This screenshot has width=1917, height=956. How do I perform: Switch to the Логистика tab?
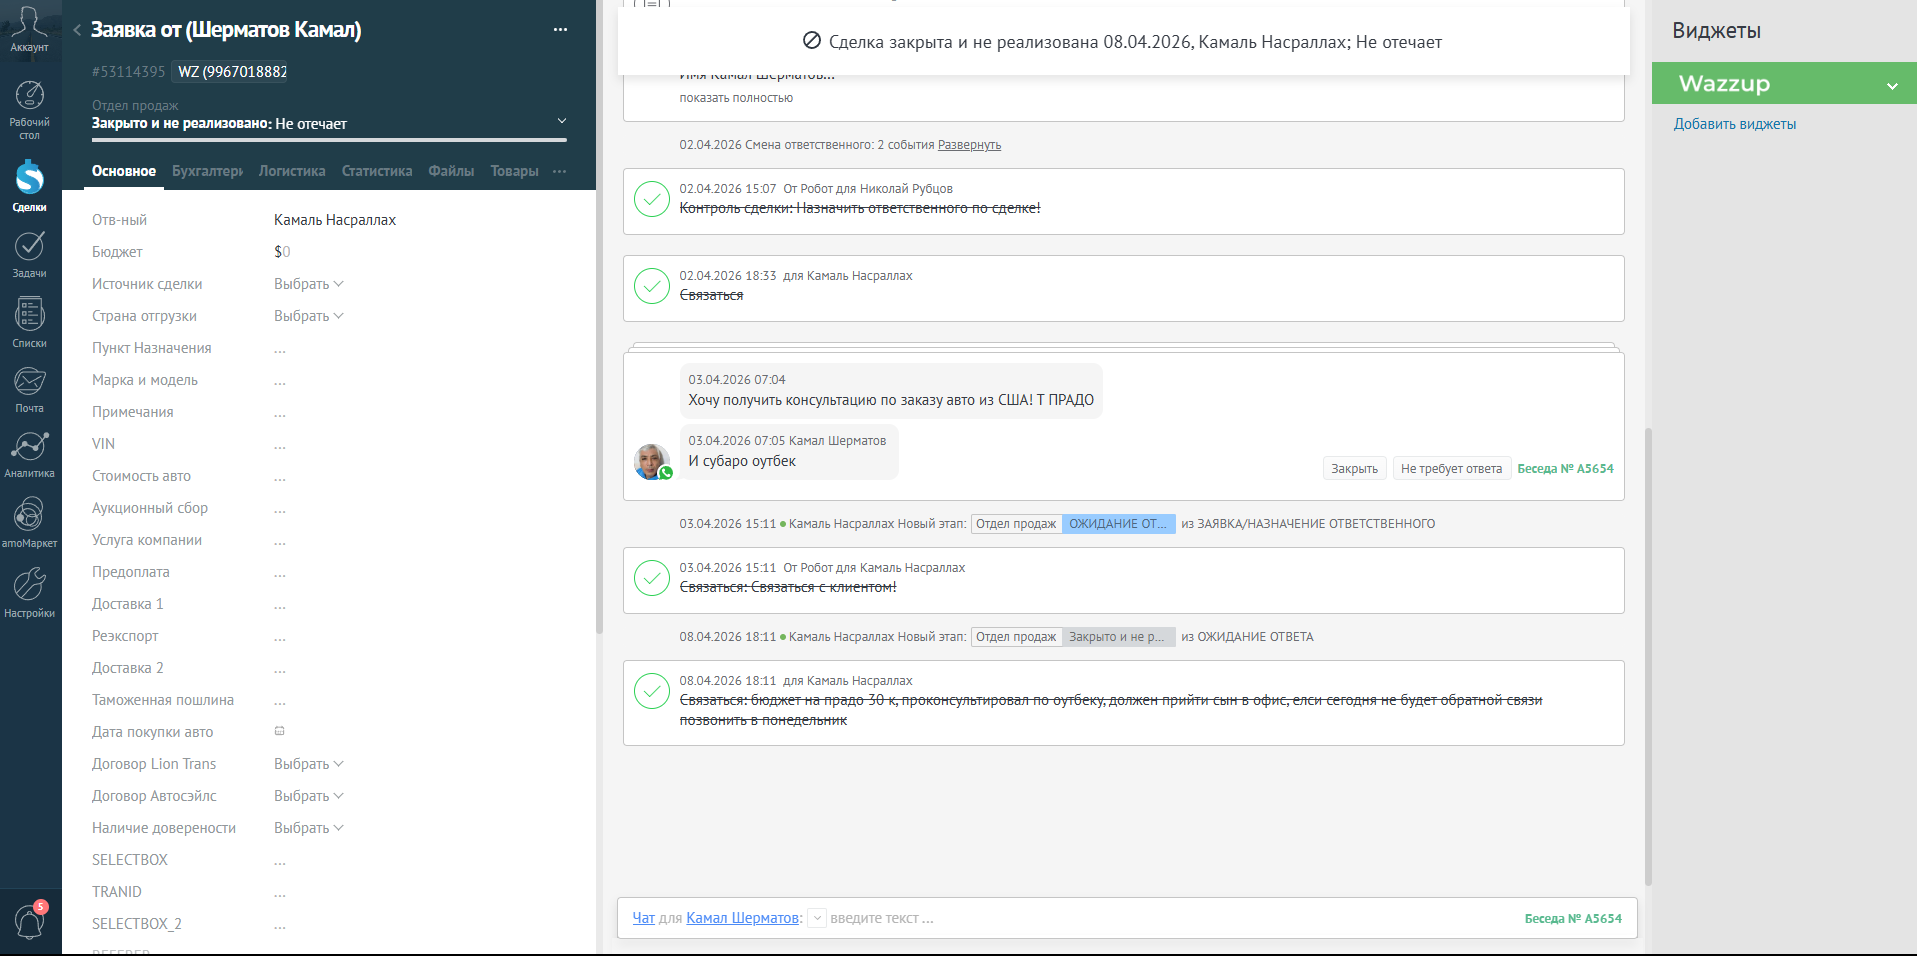(292, 171)
